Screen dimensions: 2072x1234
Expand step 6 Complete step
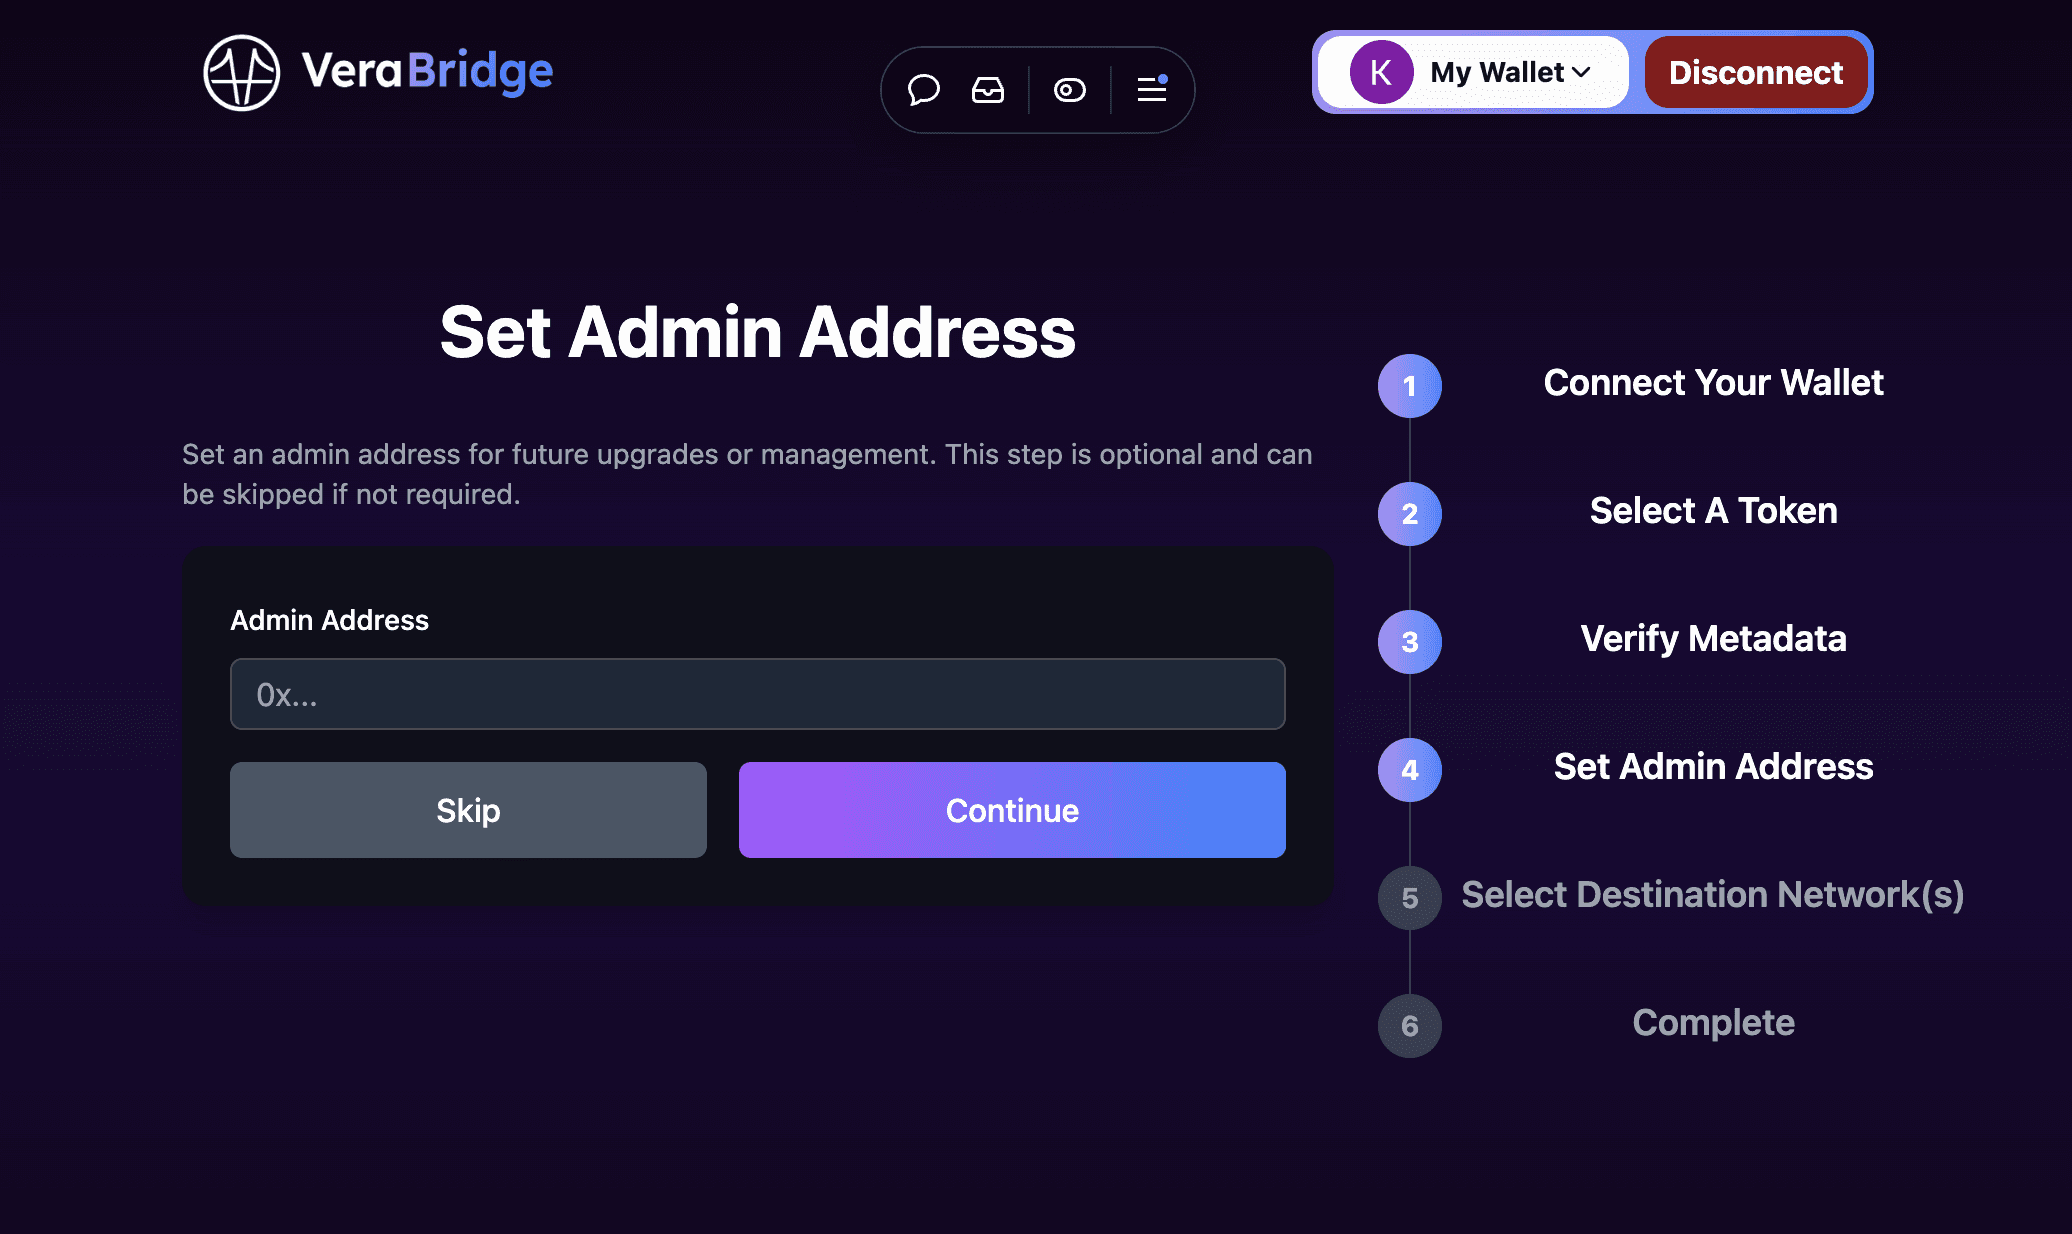coord(1712,1022)
